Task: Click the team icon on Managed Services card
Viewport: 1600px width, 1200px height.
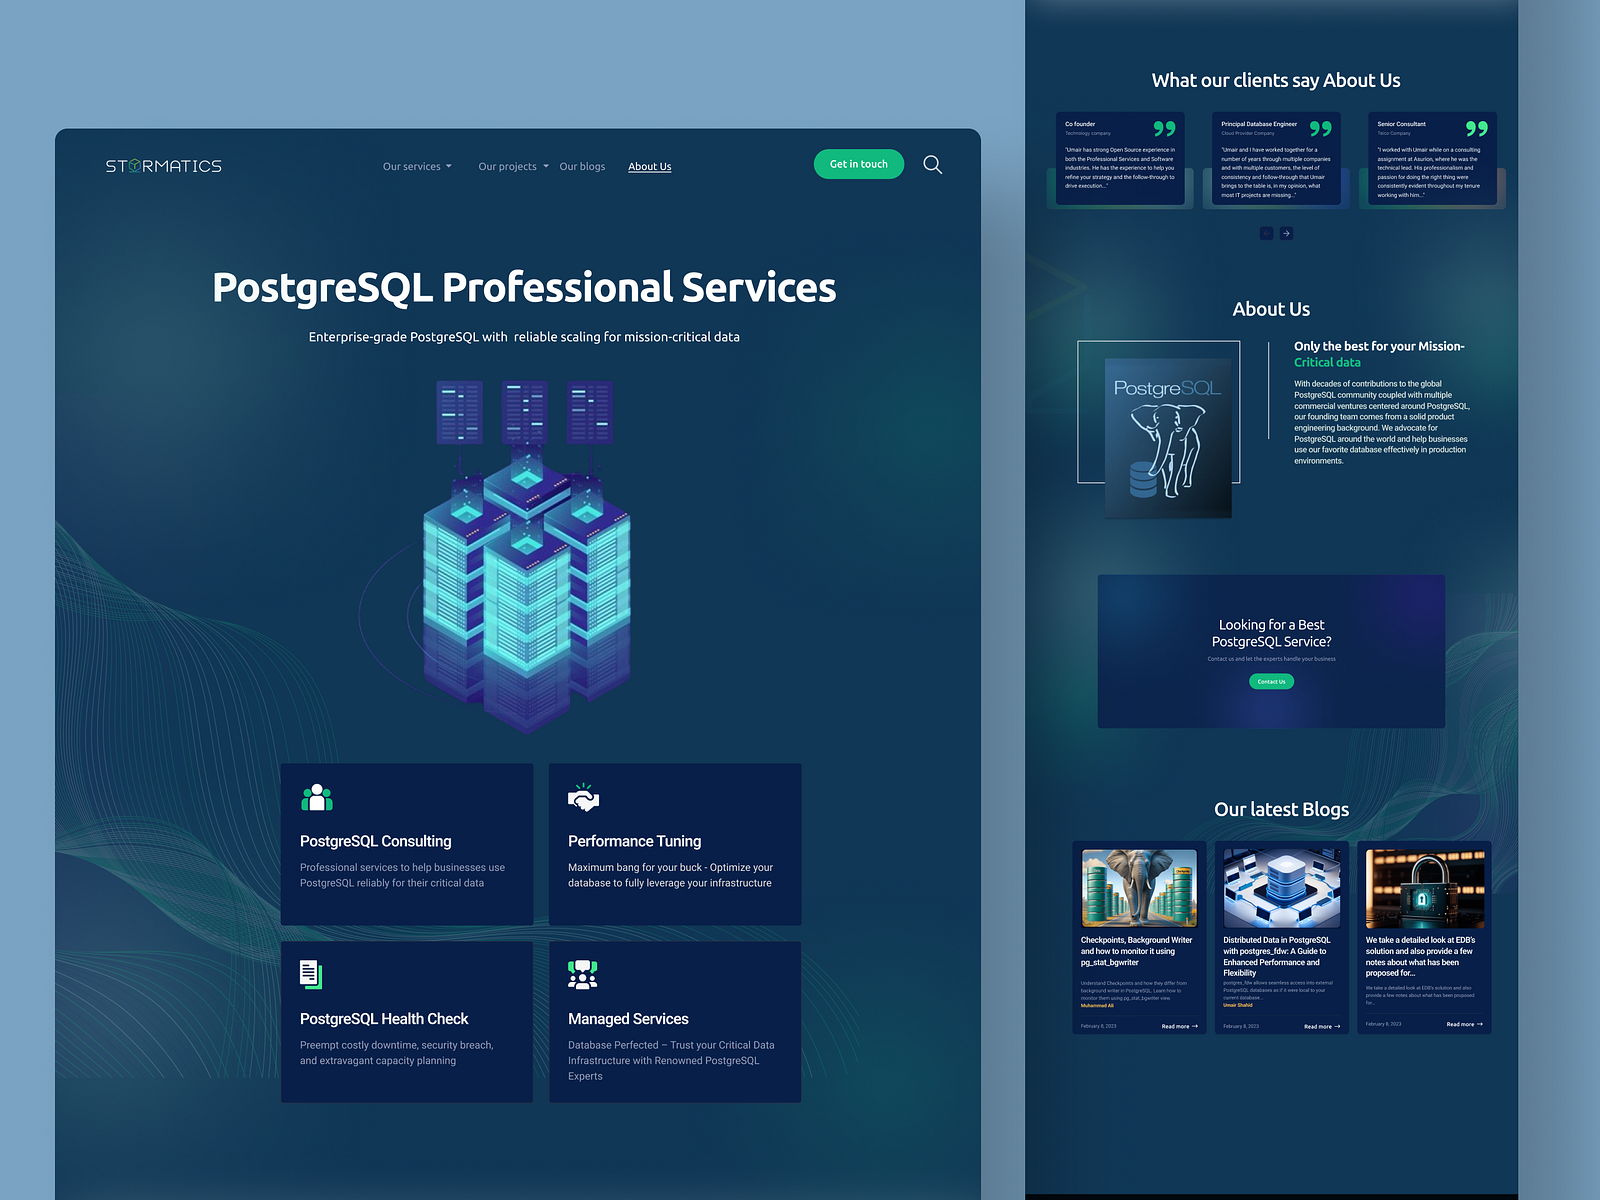Action: (581, 973)
